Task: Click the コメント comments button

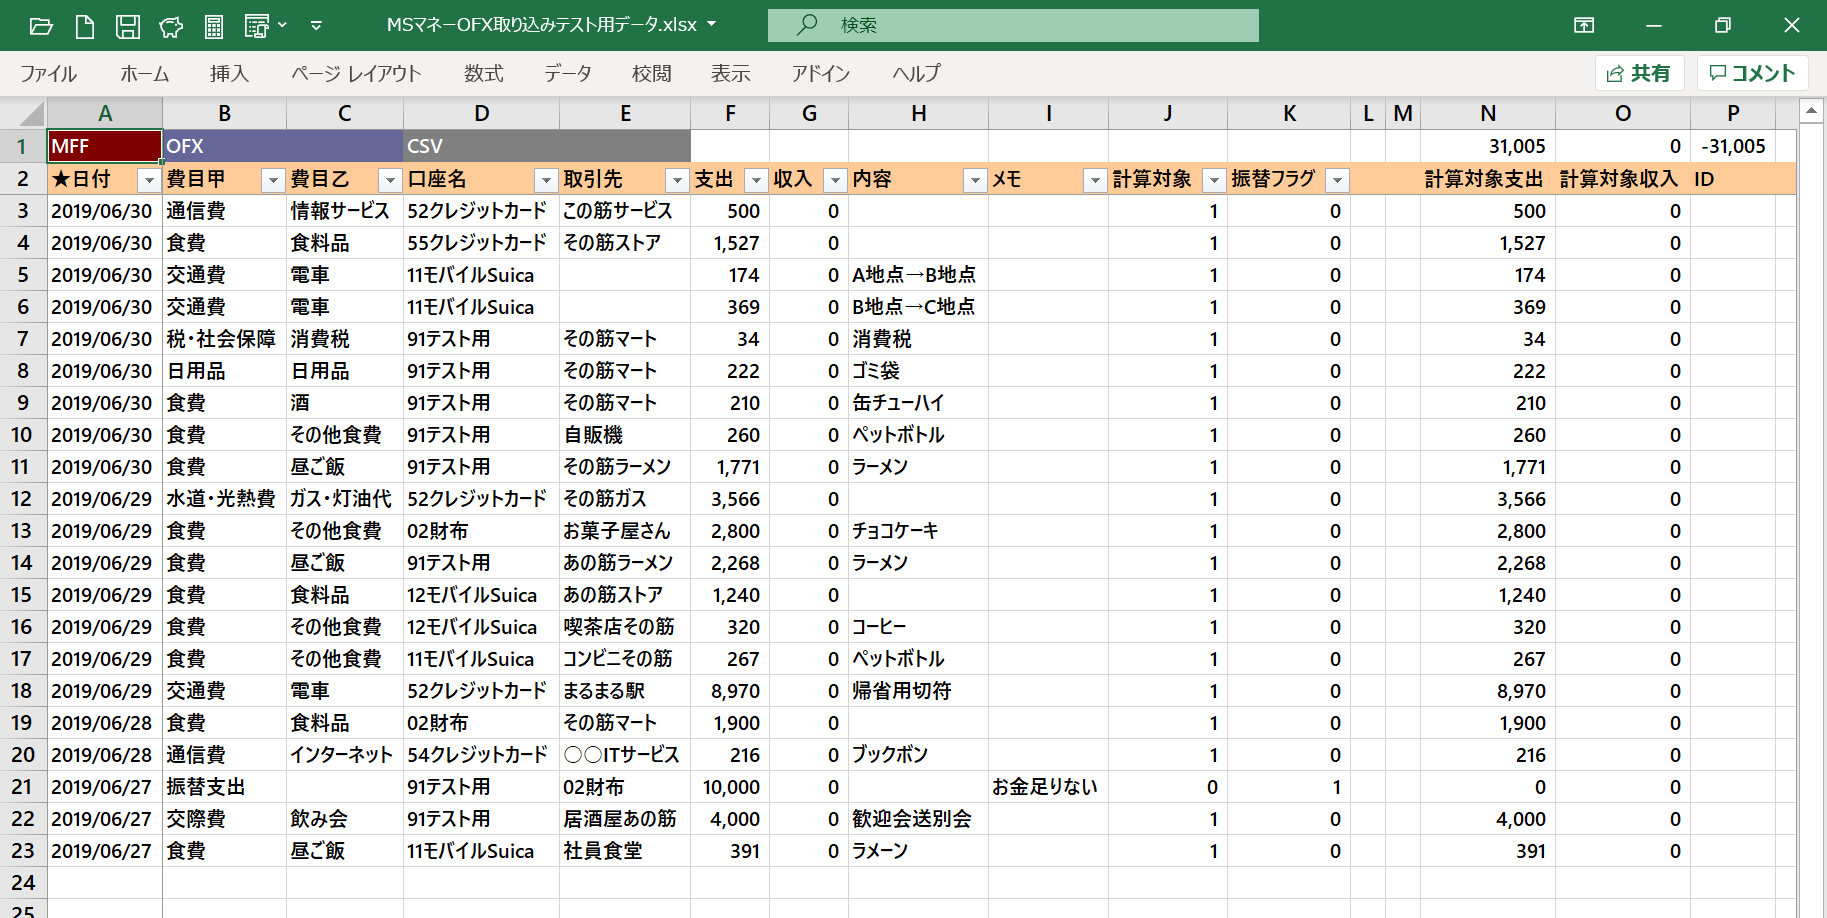Action: [1753, 73]
